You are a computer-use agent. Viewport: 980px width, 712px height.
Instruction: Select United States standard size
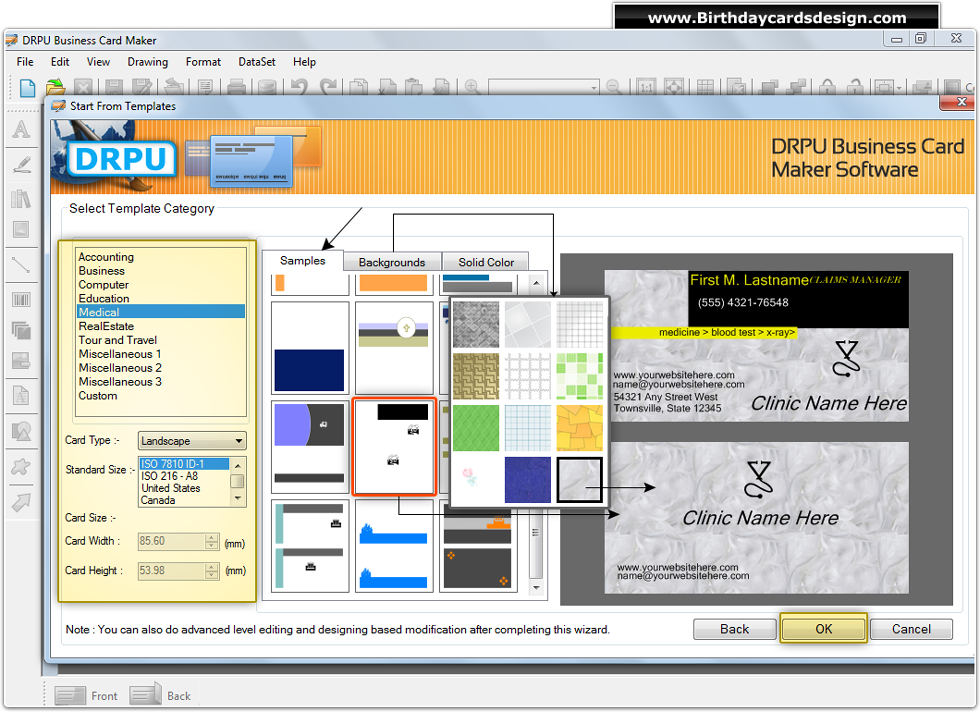coord(171,488)
